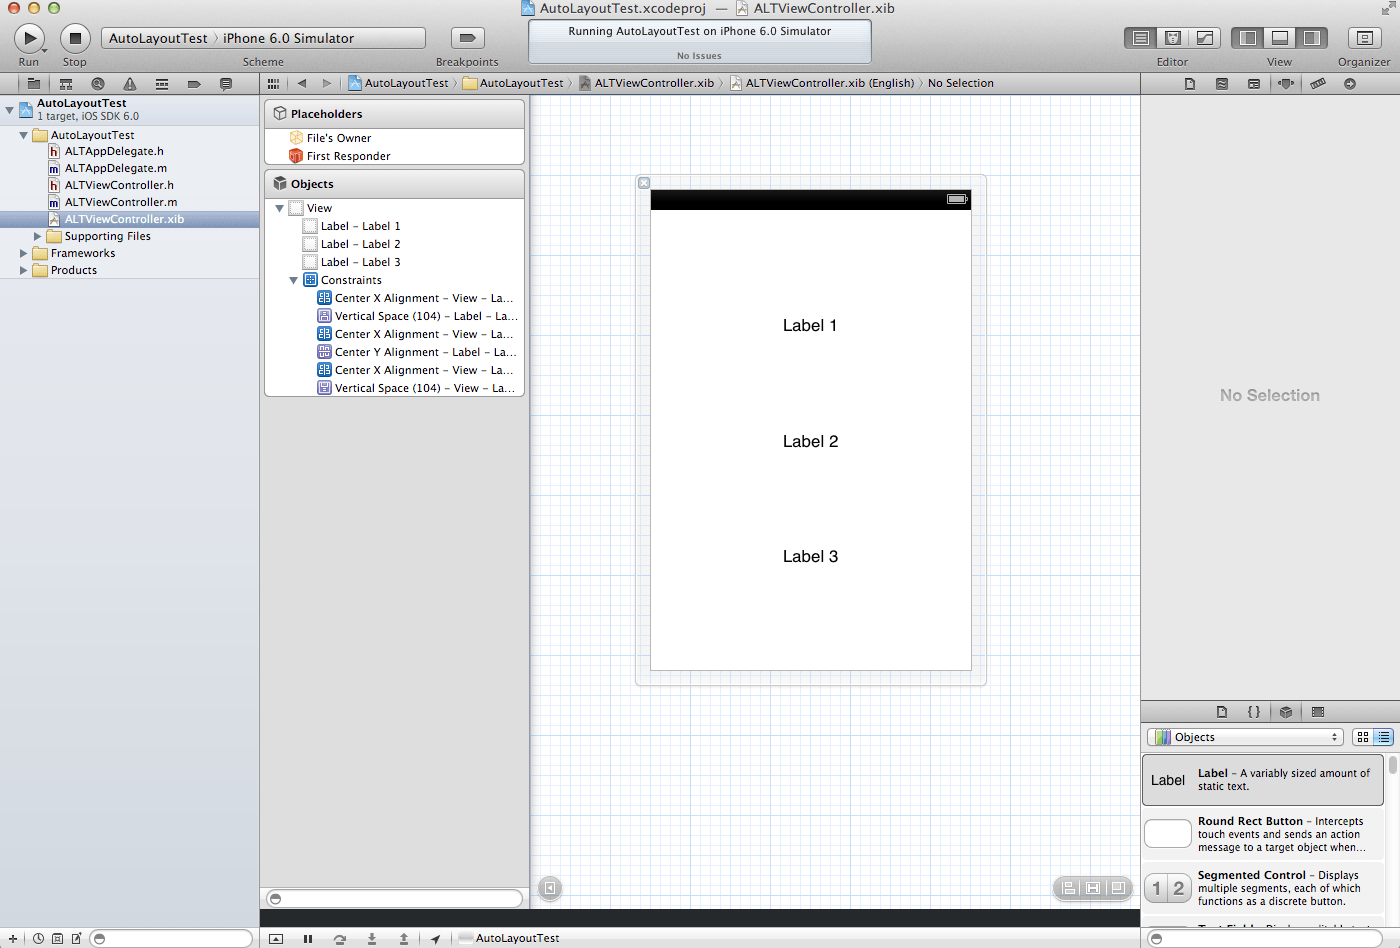This screenshot has height=948, width=1400.
Task: Hide the Navigator pane
Action: [1247, 38]
